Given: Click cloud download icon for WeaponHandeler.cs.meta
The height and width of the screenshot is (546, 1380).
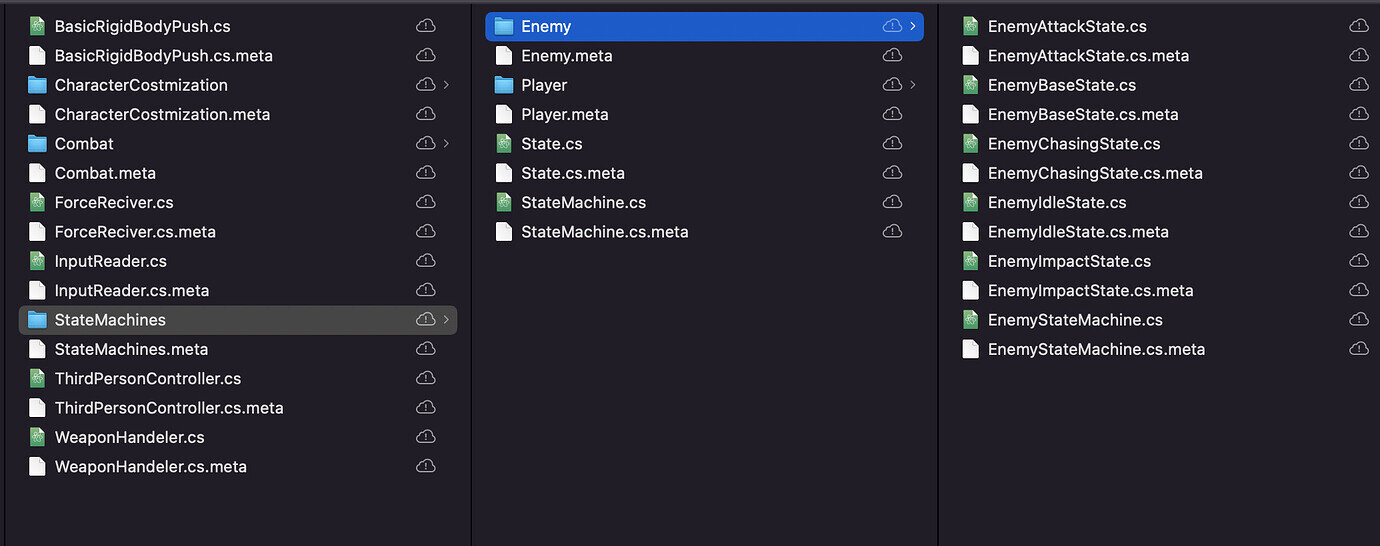Looking at the screenshot, I should [425, 466].
